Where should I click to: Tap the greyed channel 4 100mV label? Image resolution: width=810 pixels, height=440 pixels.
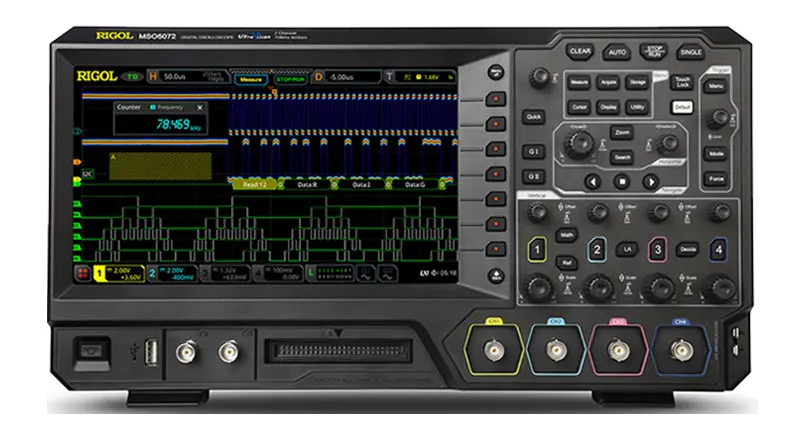278,273
